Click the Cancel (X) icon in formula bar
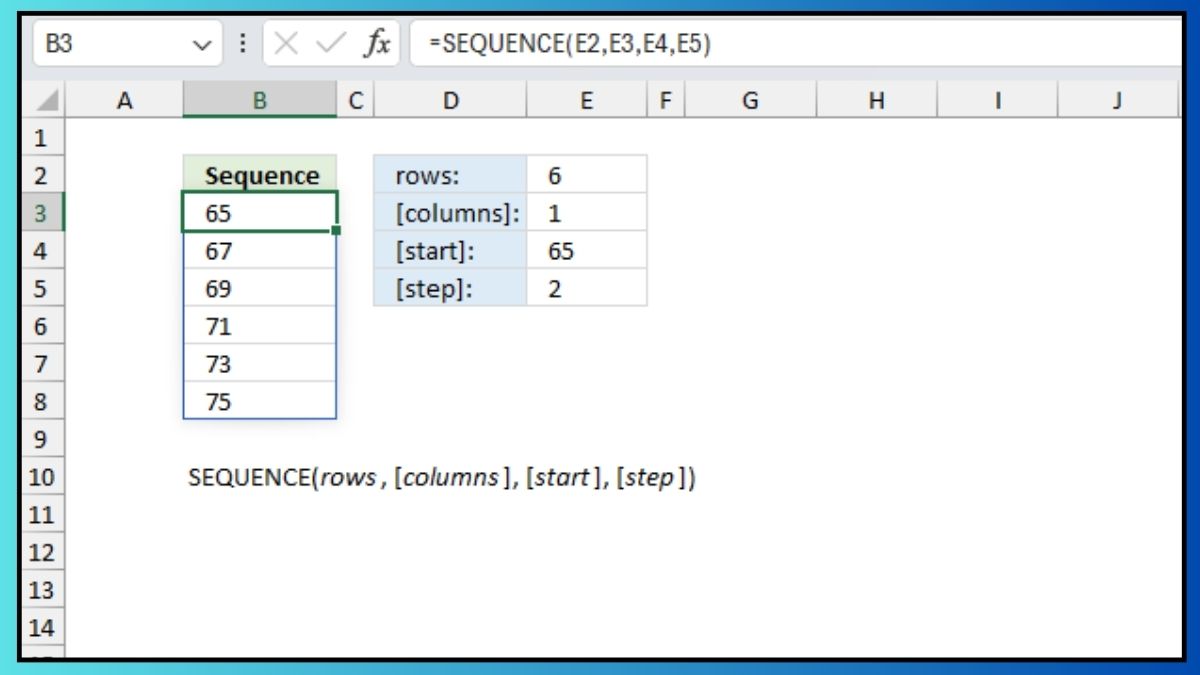1200x675 pixels. point(287,43)
